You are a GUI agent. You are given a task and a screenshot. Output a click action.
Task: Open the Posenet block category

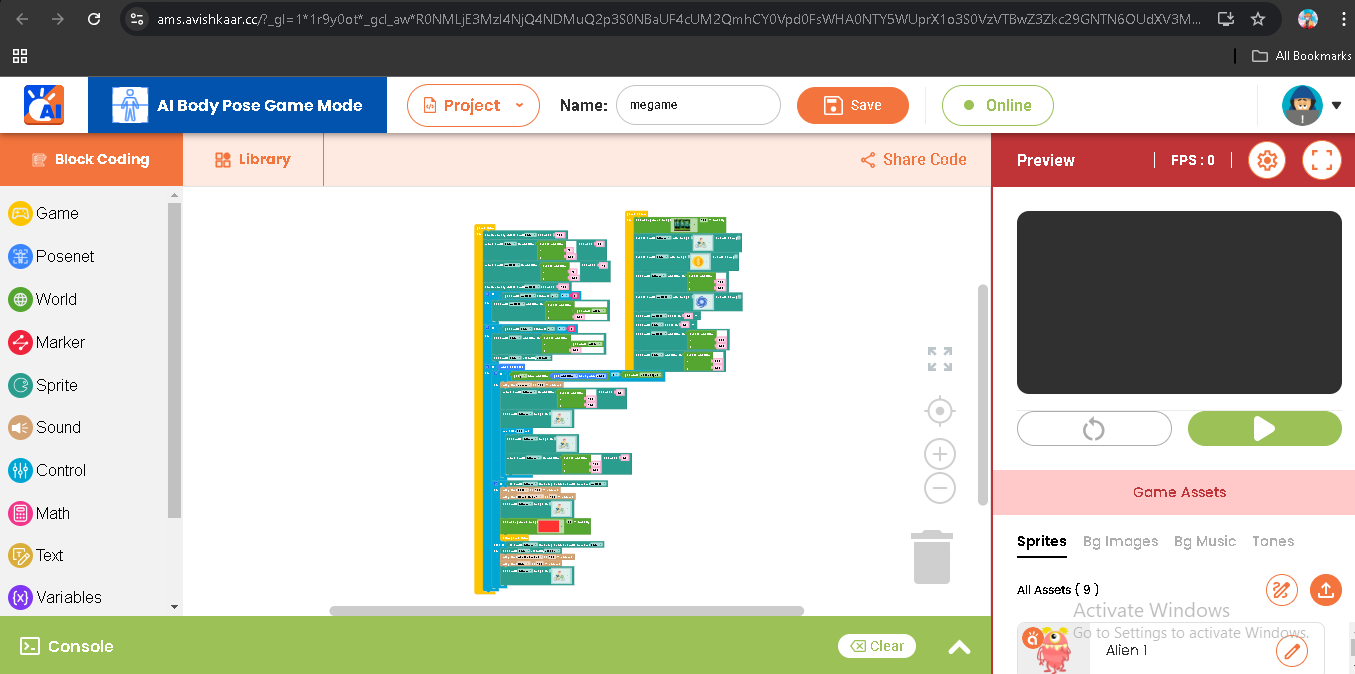click(x=51, y=256)
